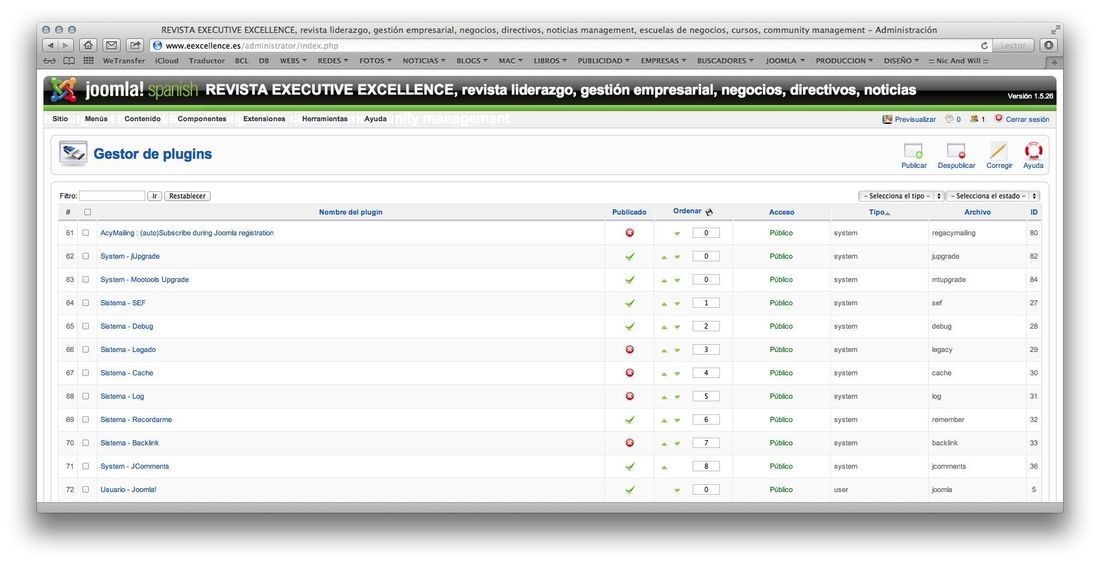The height and width of the screenshot is (564, 1100).
Task: Click the Restablecer filter button
Action: point(187,196)
